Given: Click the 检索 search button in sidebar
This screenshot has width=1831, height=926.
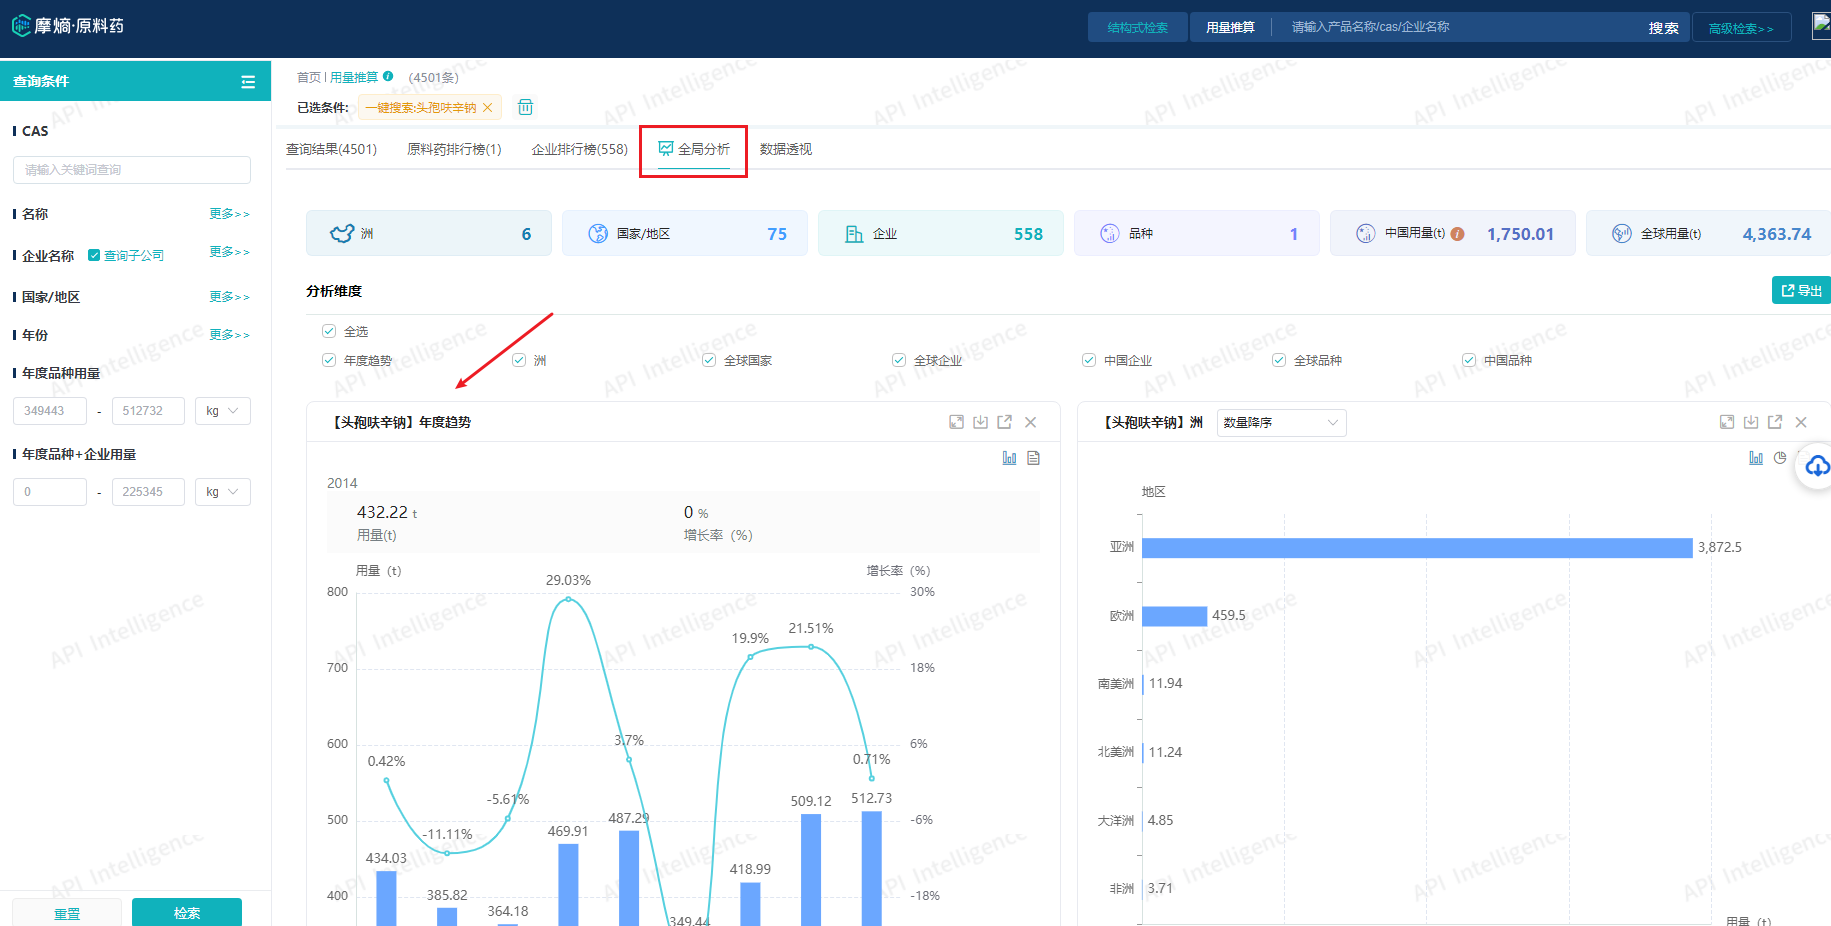Looking at the screenshot, I should 187,912.
